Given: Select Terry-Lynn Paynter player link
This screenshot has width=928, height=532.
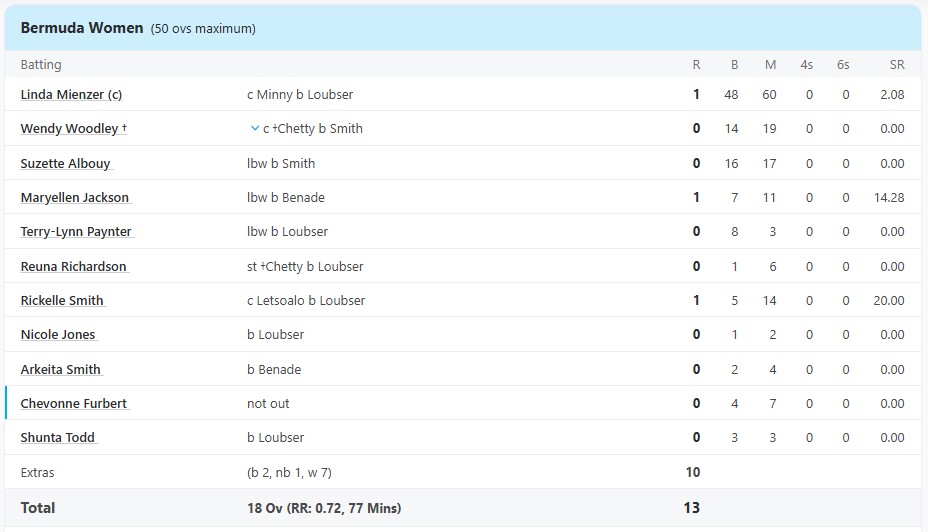Looking at the screenshot, I should point(76,232).
